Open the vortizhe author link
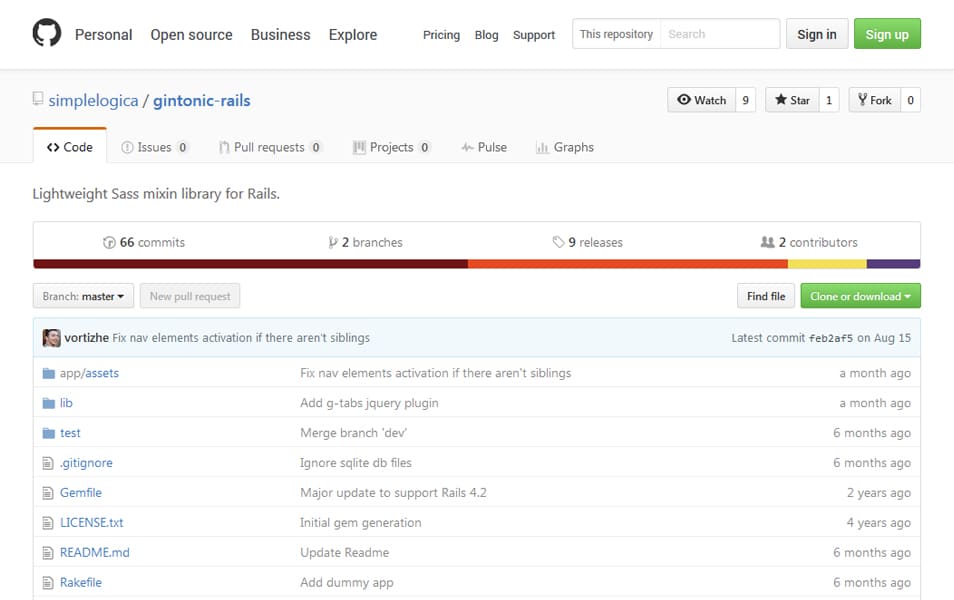The image size is (954, 600). (86, 338)
